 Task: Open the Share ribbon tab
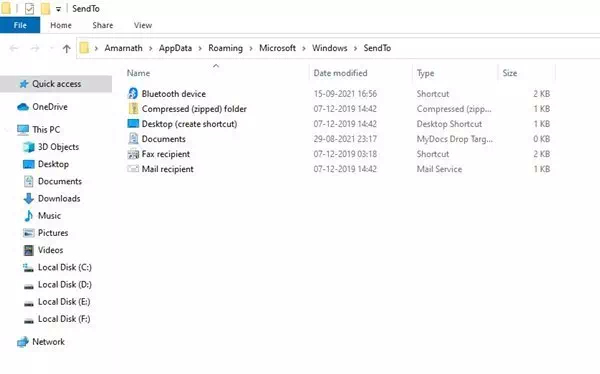[x=103, y=25]
